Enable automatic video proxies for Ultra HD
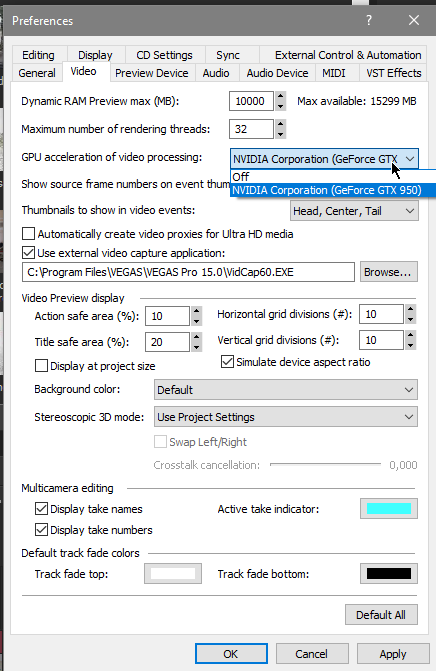The width and height of the screenshot is (436, 671). (x=28, y=234)
